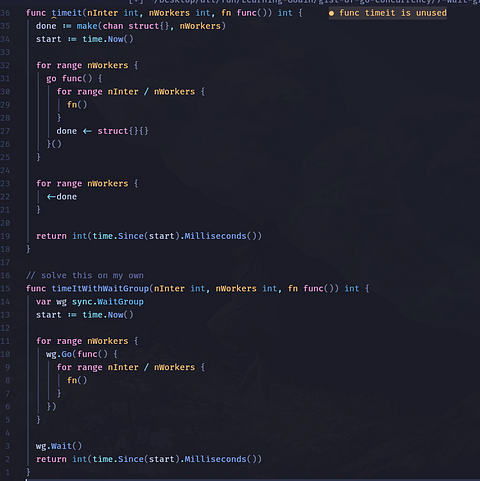Click line number 36 in the gutter
Image resolution: width=480 pixels, height=481 pixels.
(5, 13)
